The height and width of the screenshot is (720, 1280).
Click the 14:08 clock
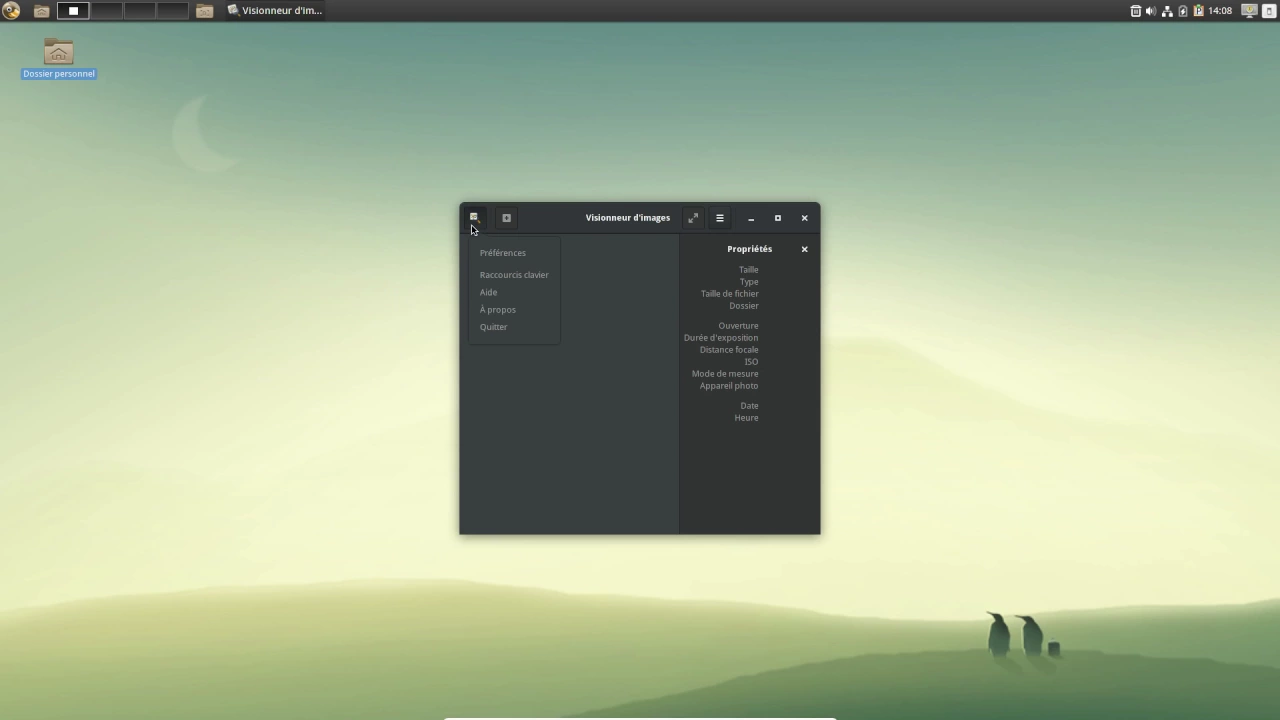click(1220, 11)
